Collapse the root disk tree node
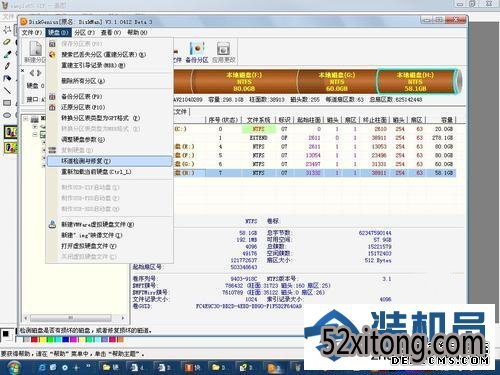Image resolution: width=500 pixels, height=375 pixels. coord(26,119)
